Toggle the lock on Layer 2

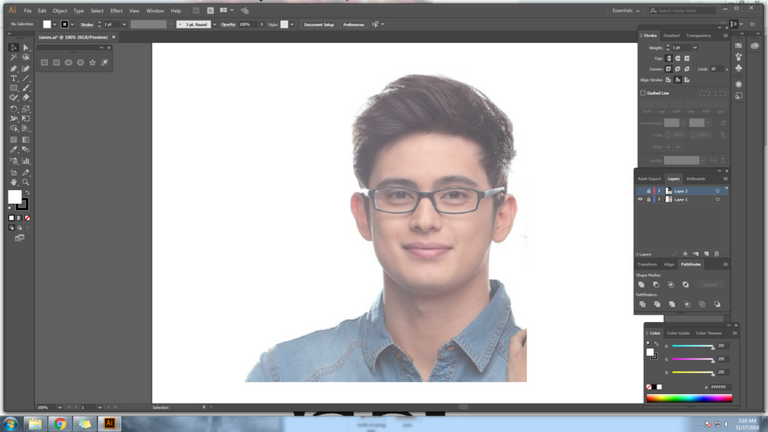pyautogui.click(x=649, y=190)
